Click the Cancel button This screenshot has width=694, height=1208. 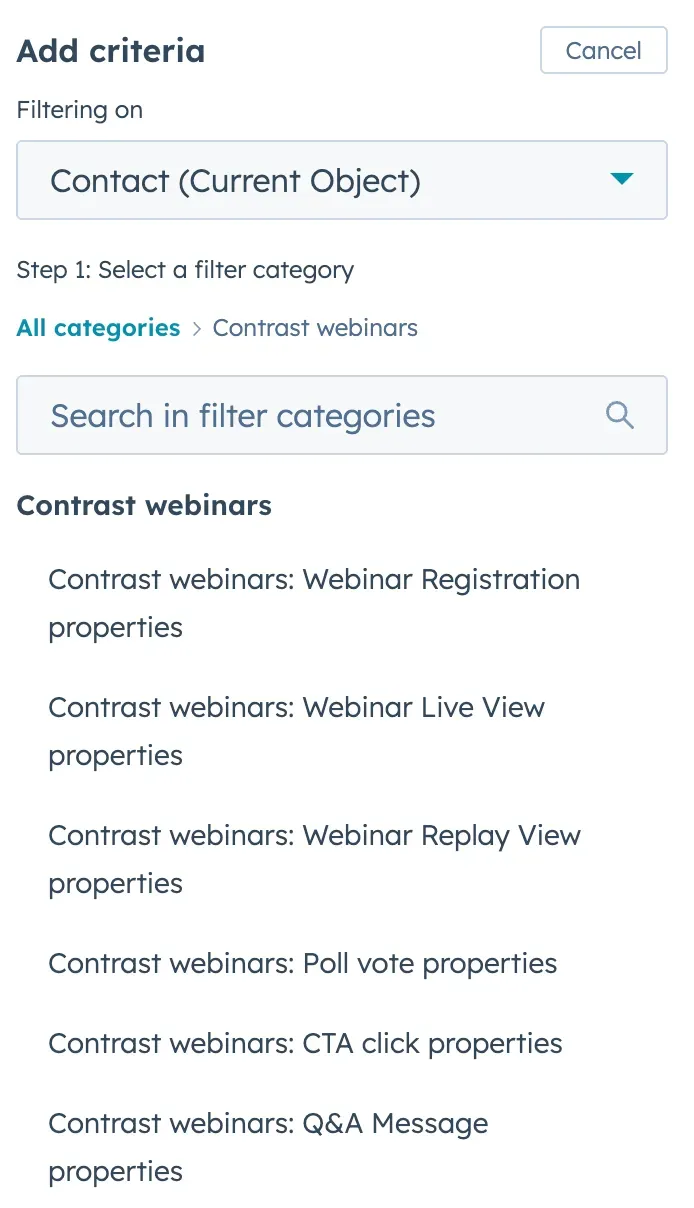coord(603,50)
